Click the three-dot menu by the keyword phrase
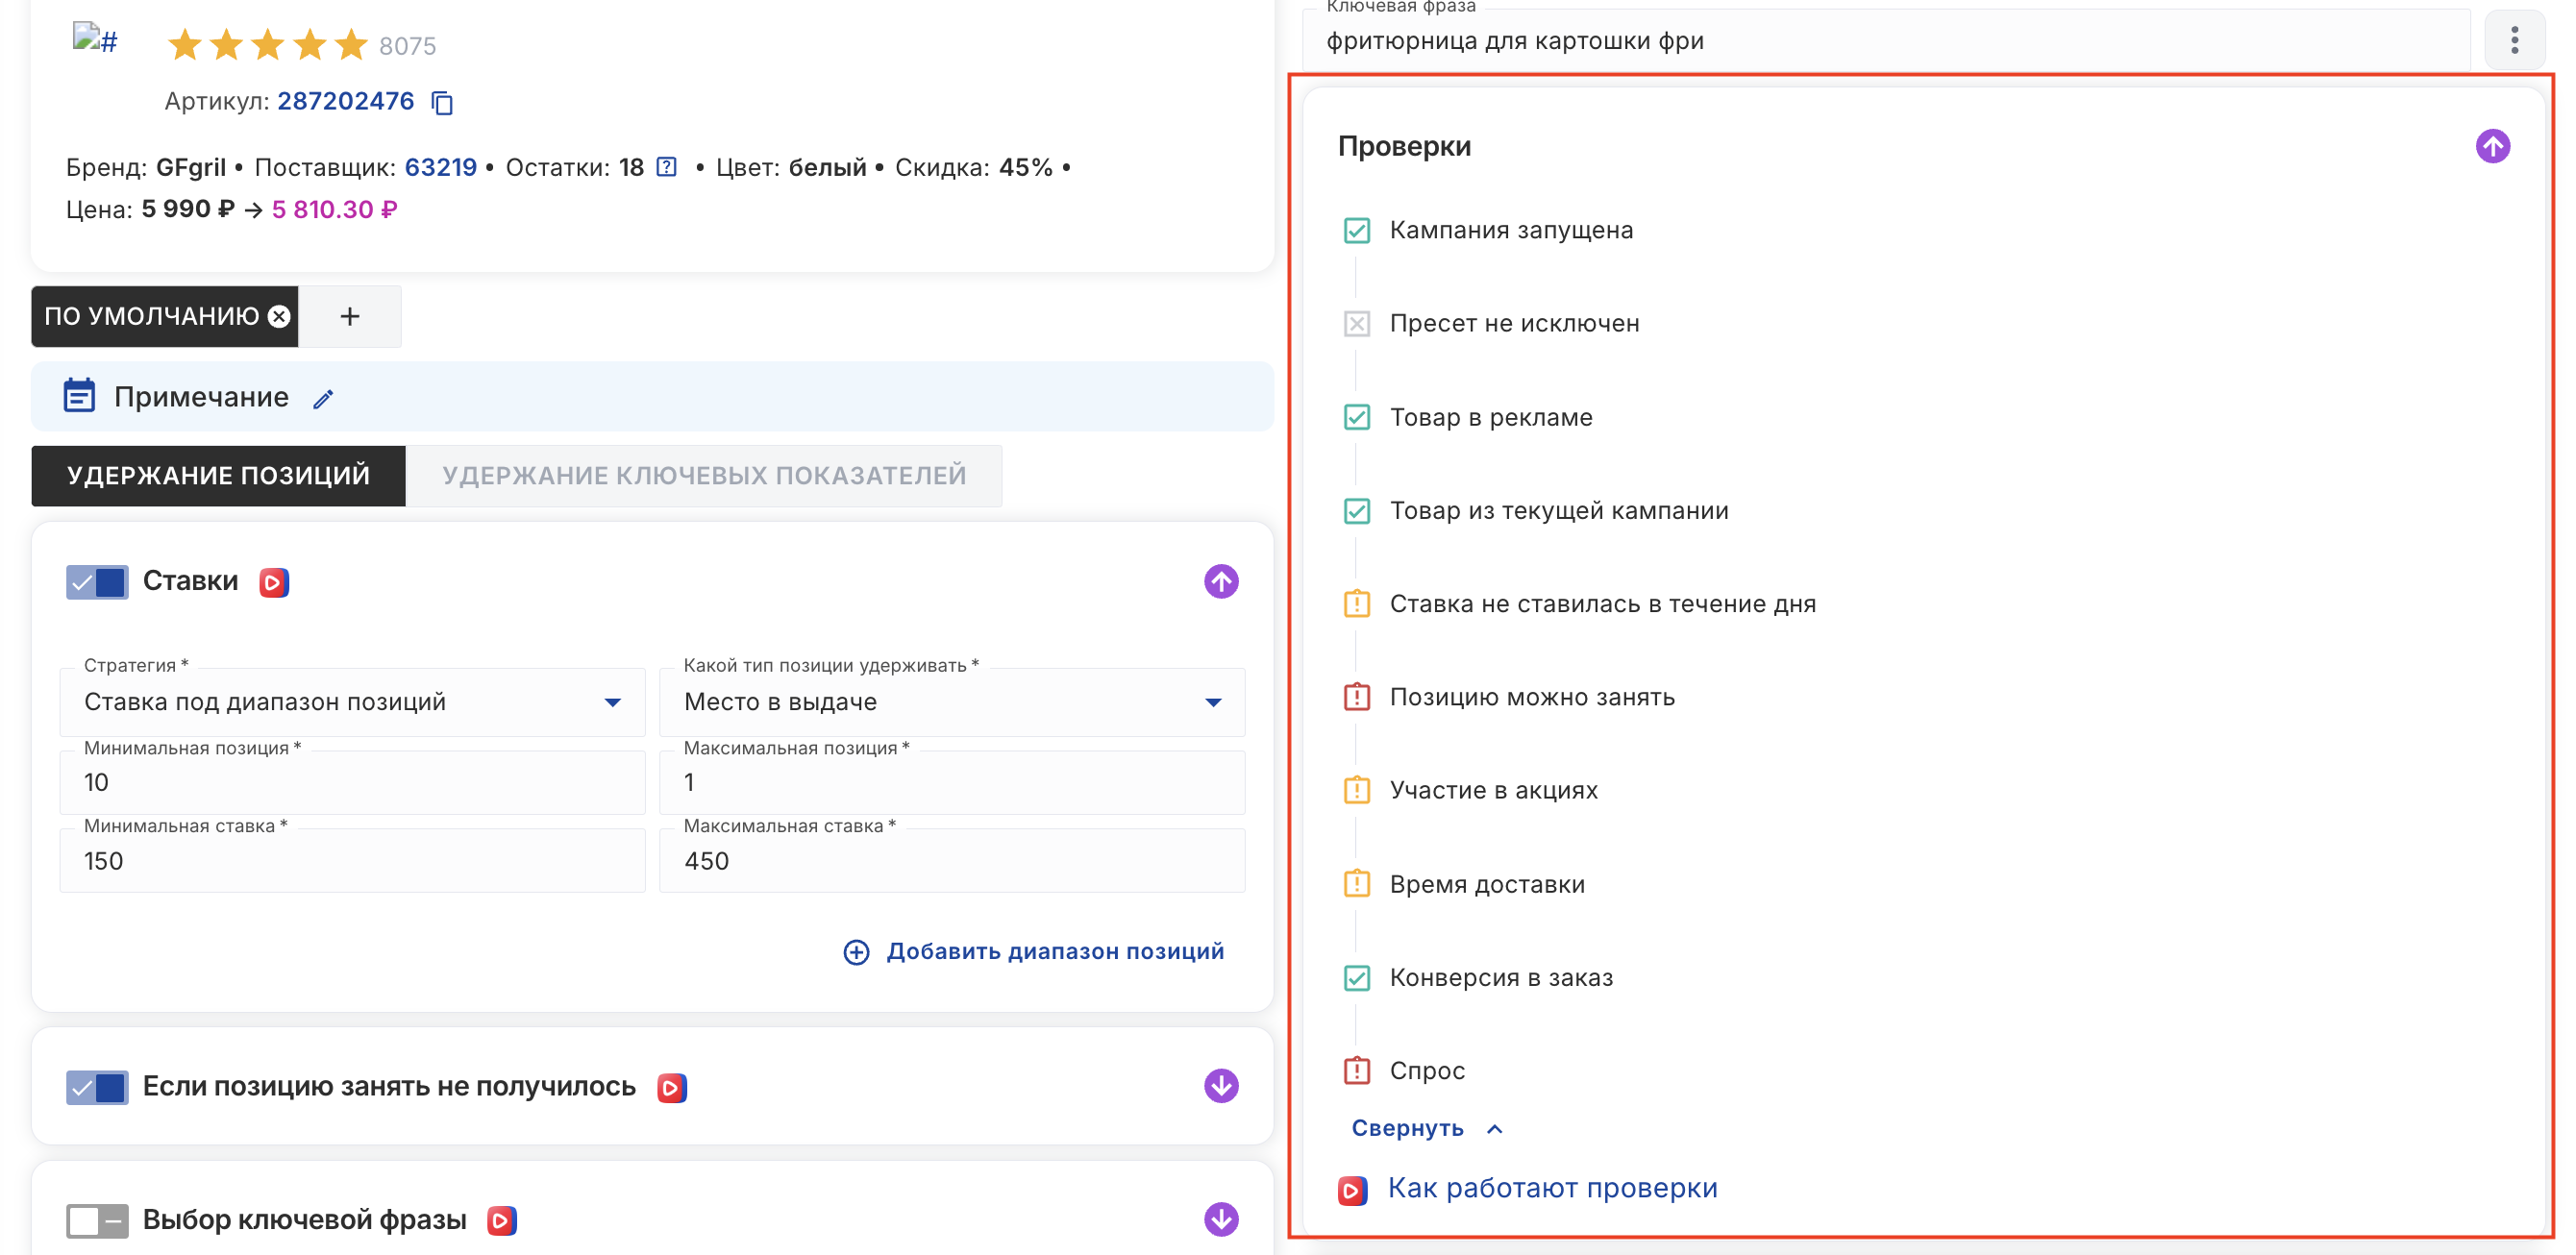The image size is (2576, 1255). [2514, 41]
